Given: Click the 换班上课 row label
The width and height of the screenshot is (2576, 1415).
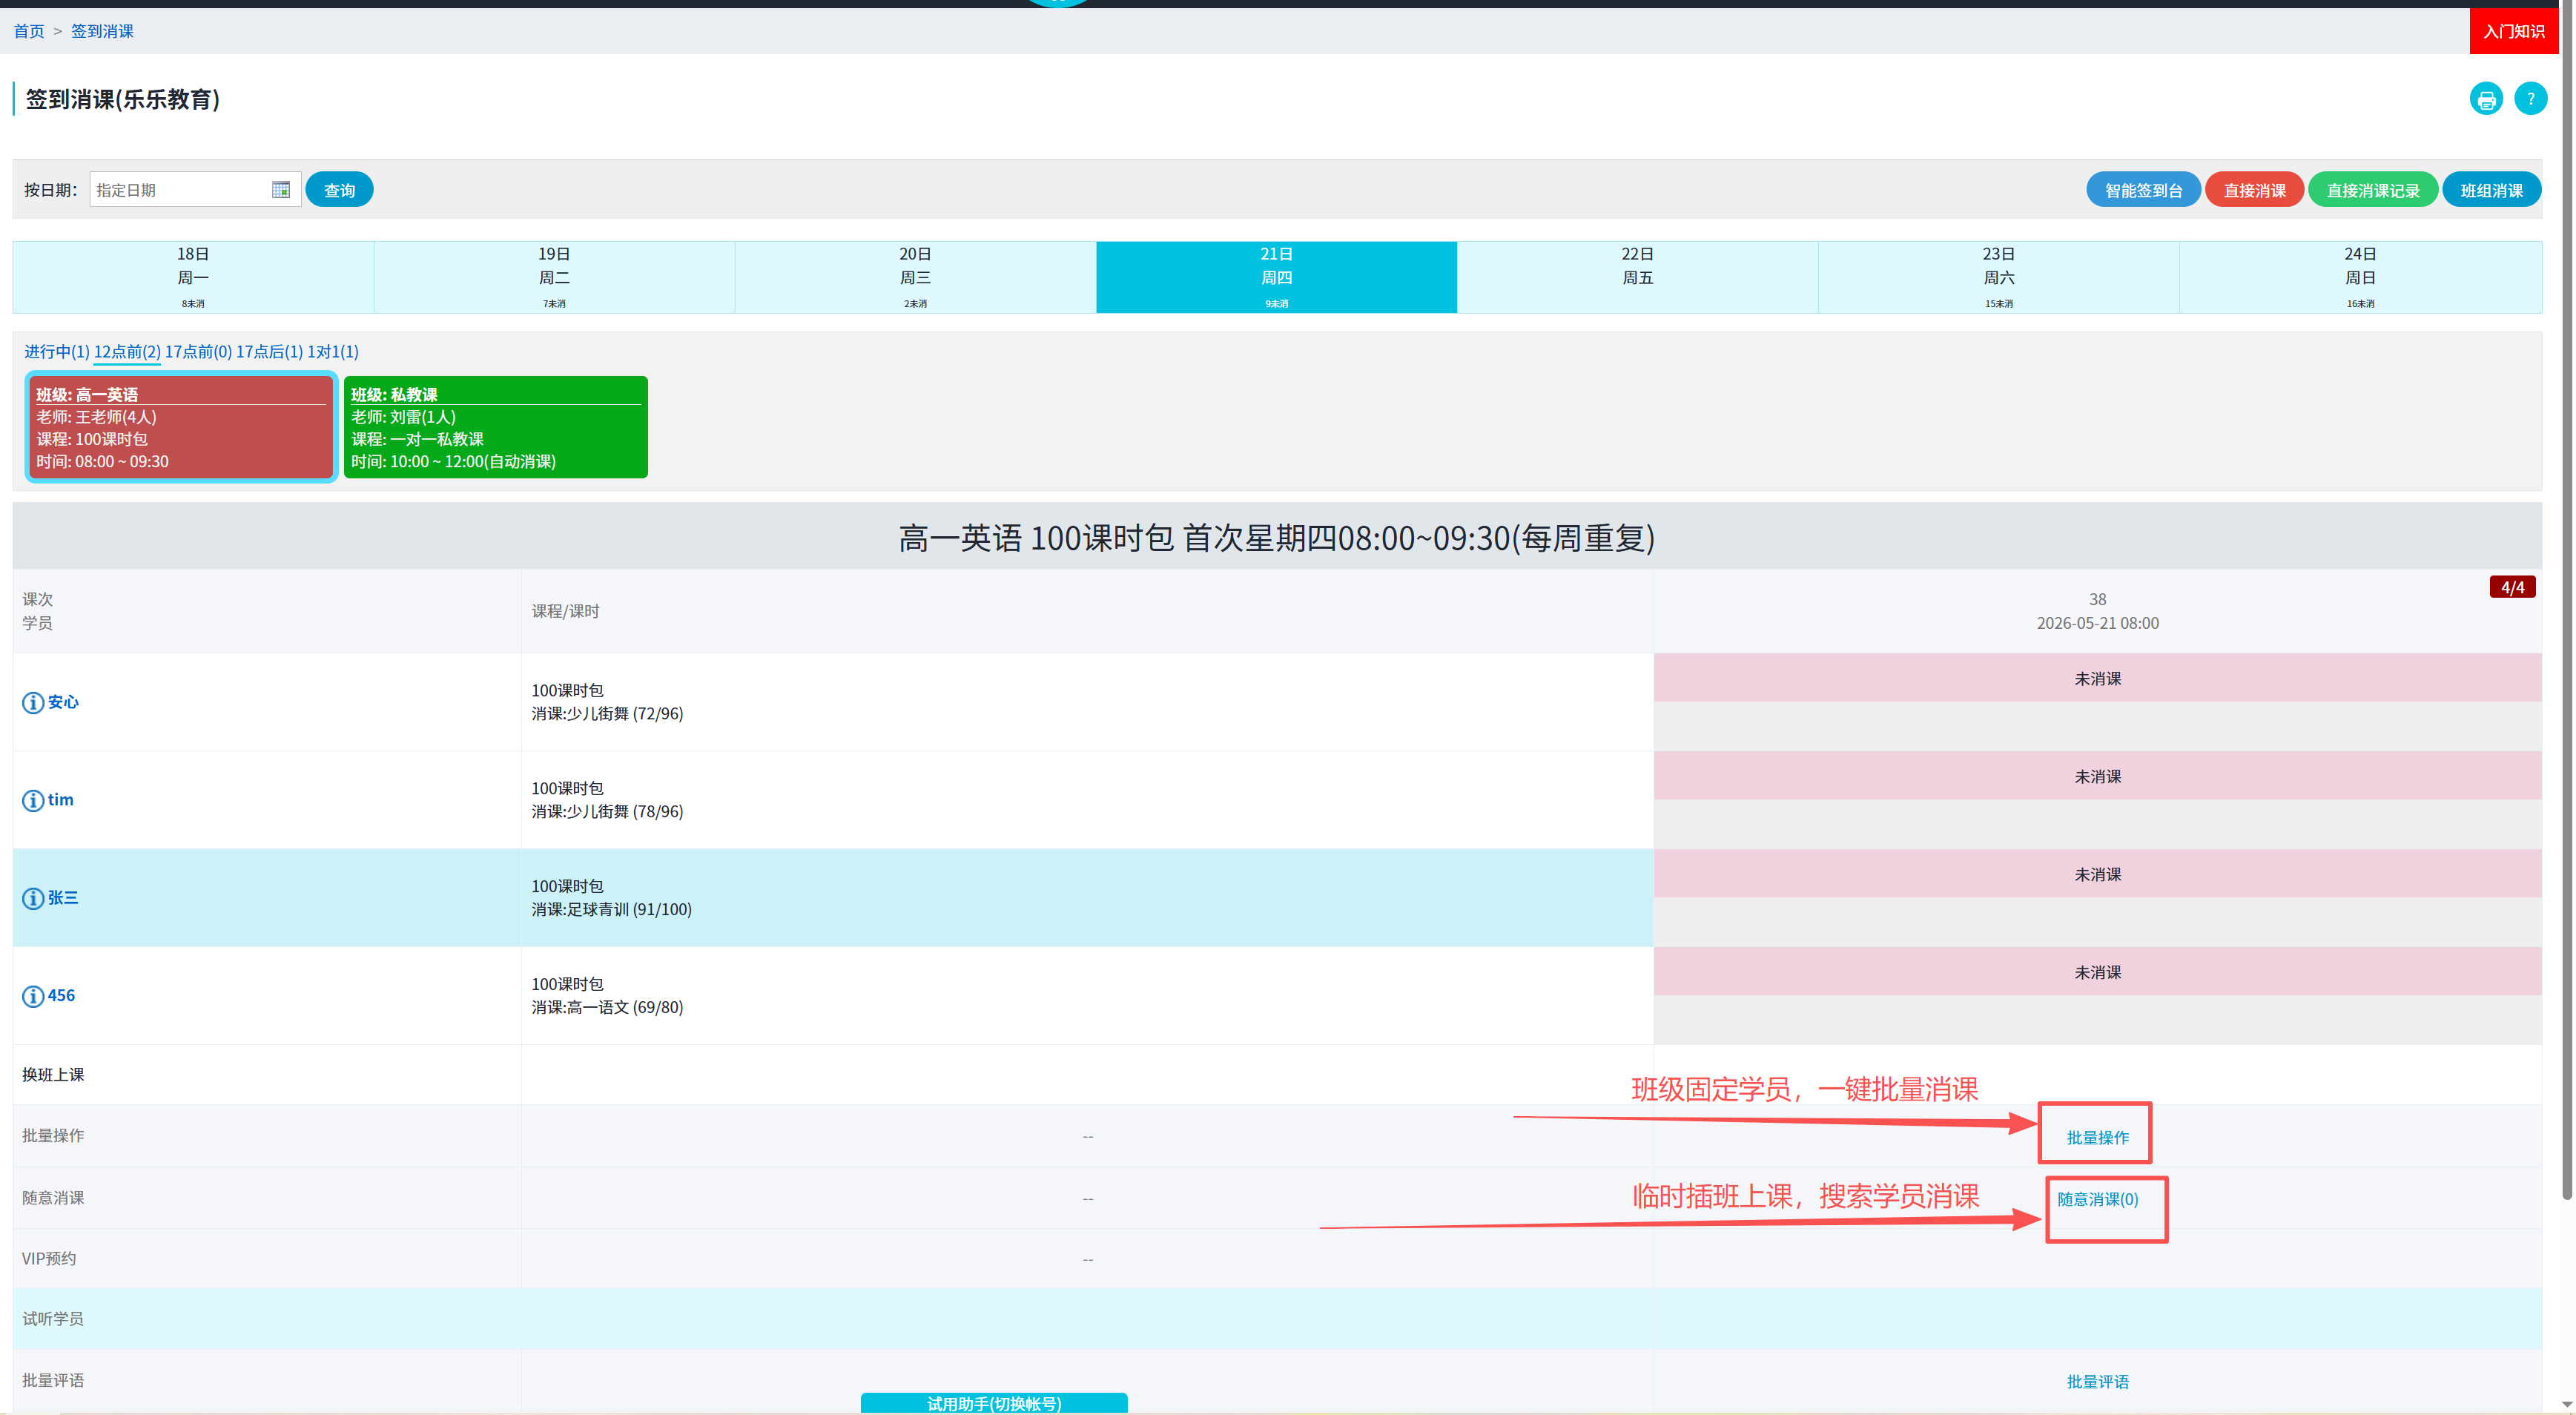Looking at the screenshot, I should (53, 1075).
